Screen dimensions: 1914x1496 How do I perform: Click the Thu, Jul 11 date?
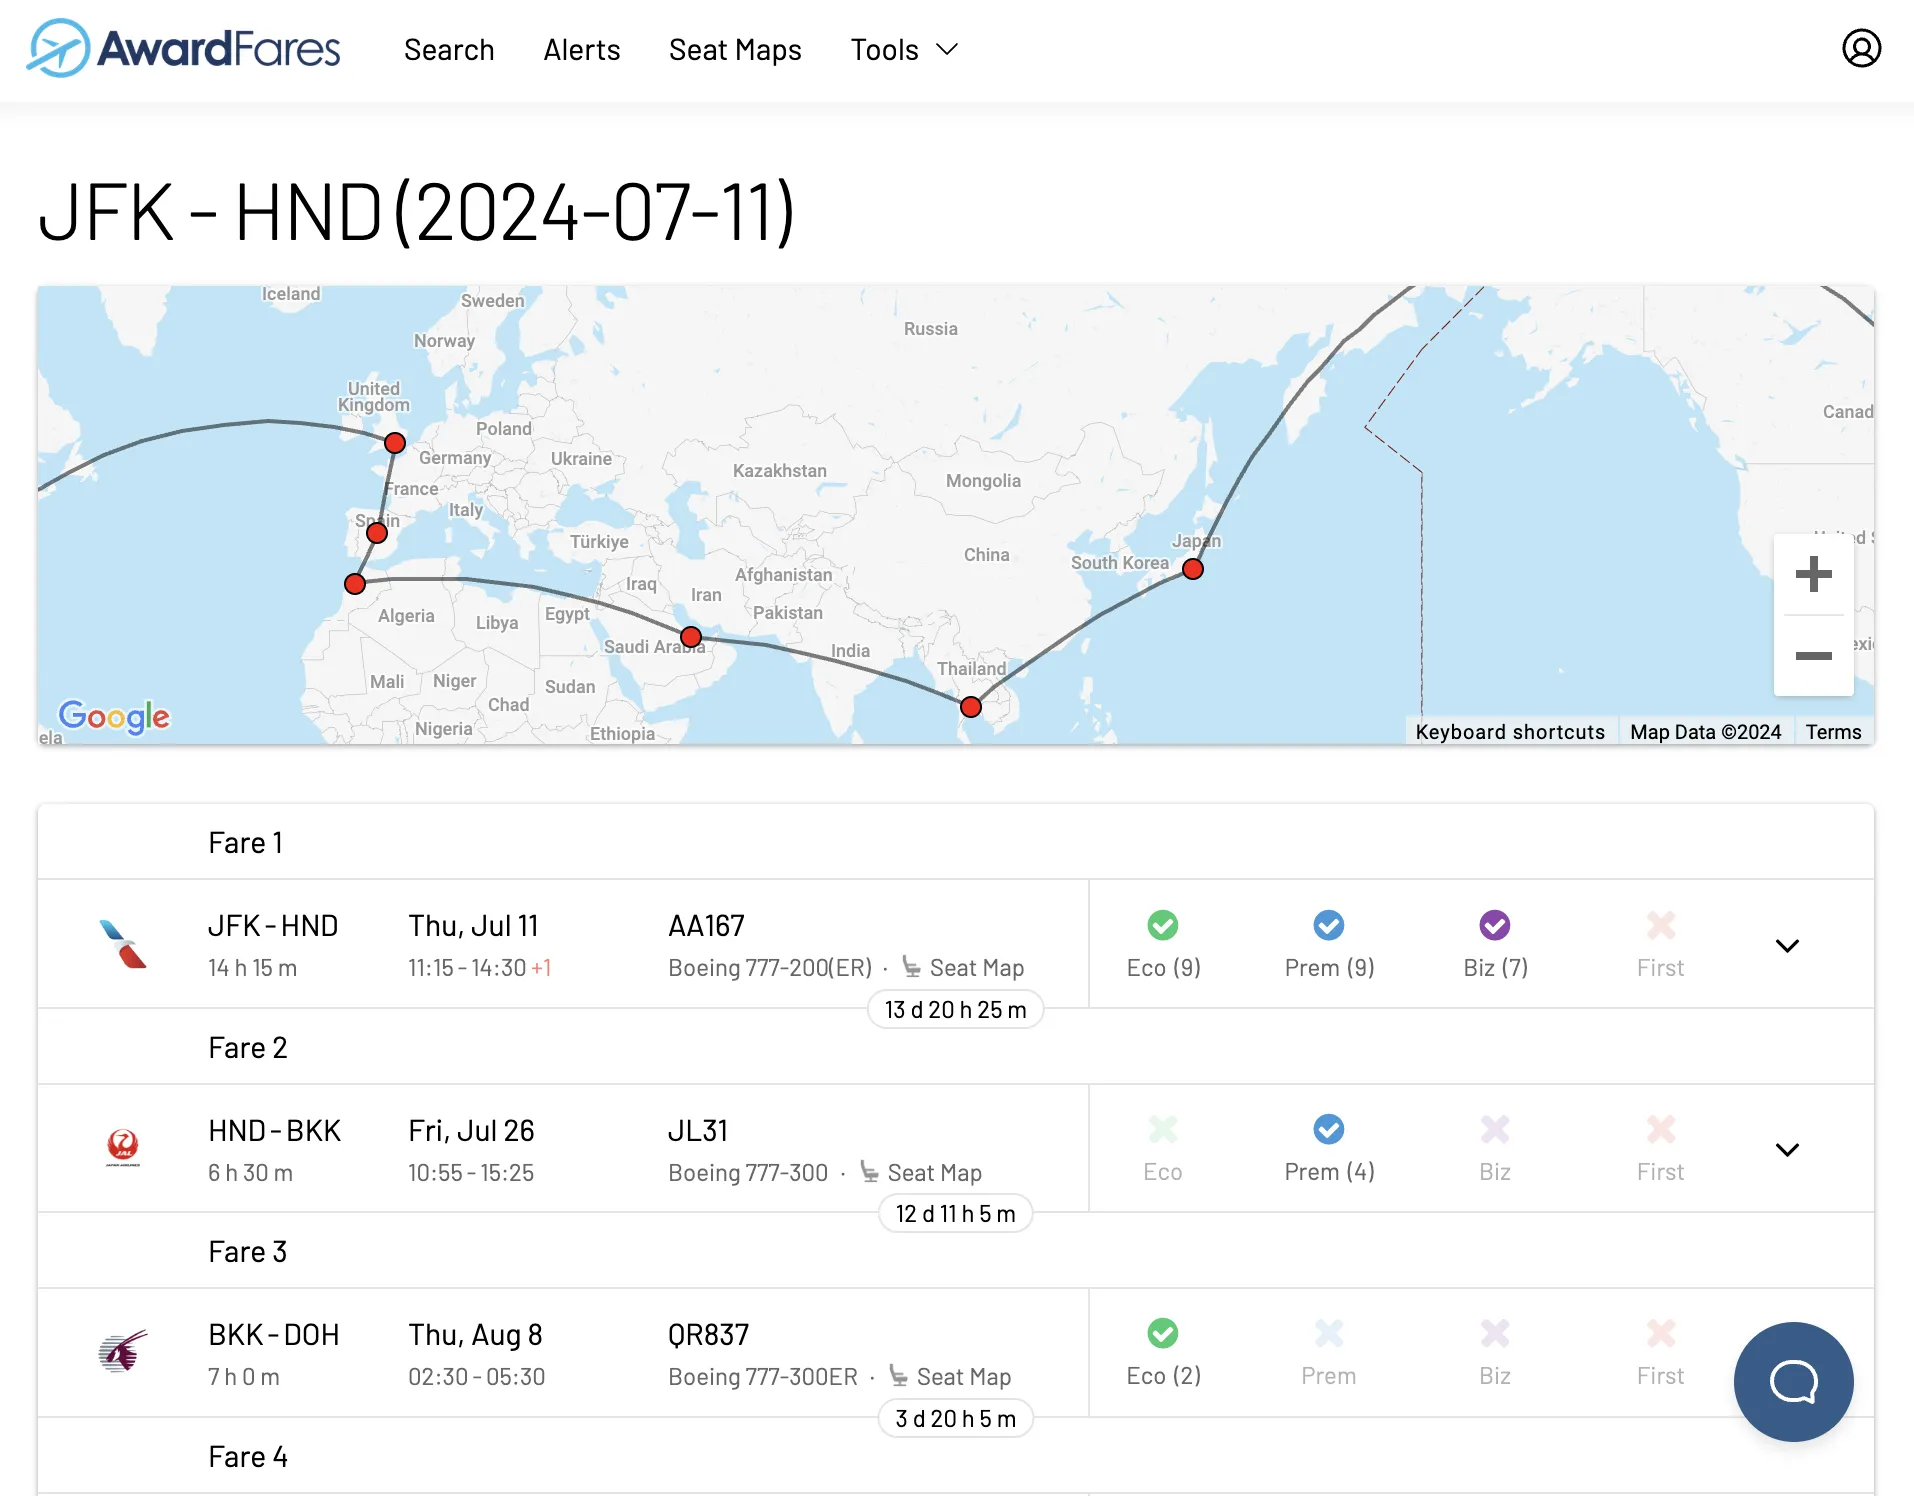pos(473,926)
